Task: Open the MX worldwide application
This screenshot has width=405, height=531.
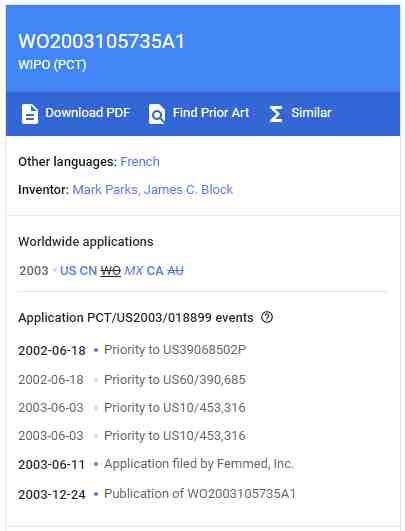Action: point(134,271)
